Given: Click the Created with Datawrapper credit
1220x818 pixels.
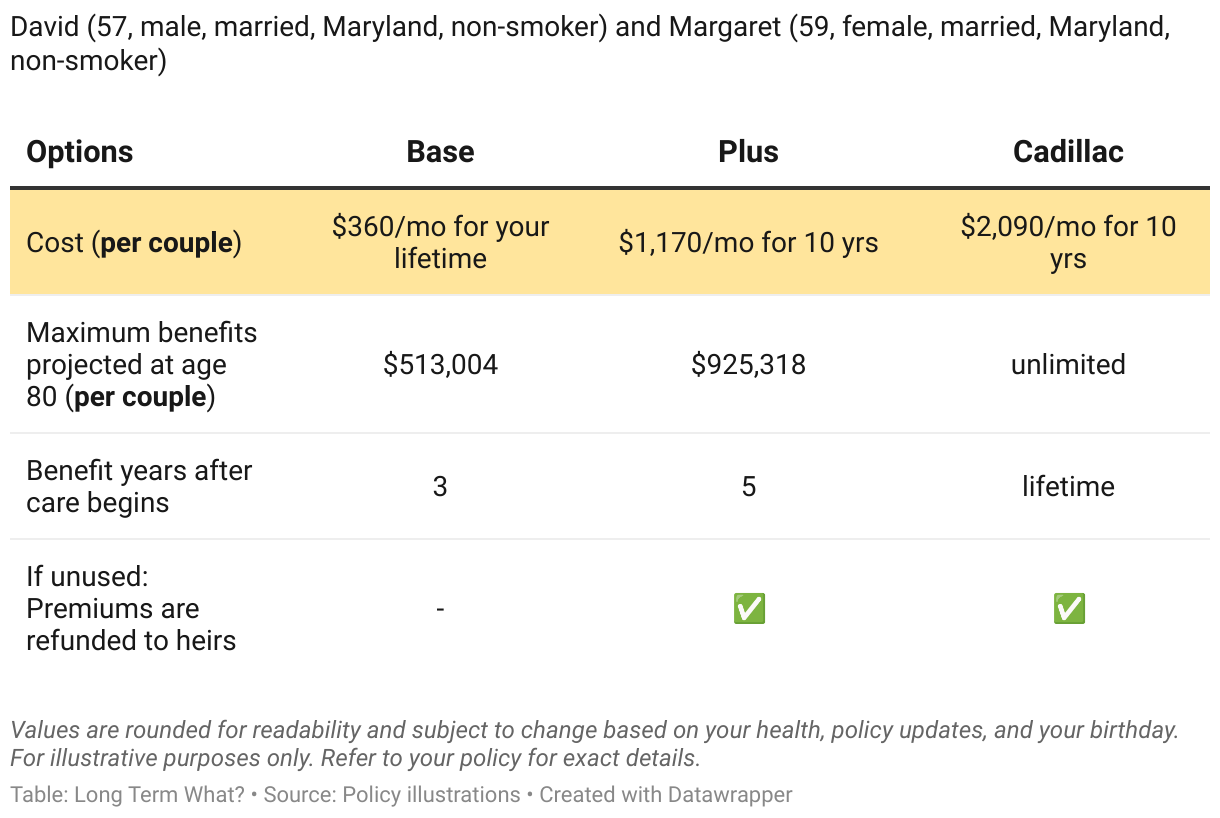Looking at the screenshot, I should coord(666,795).
